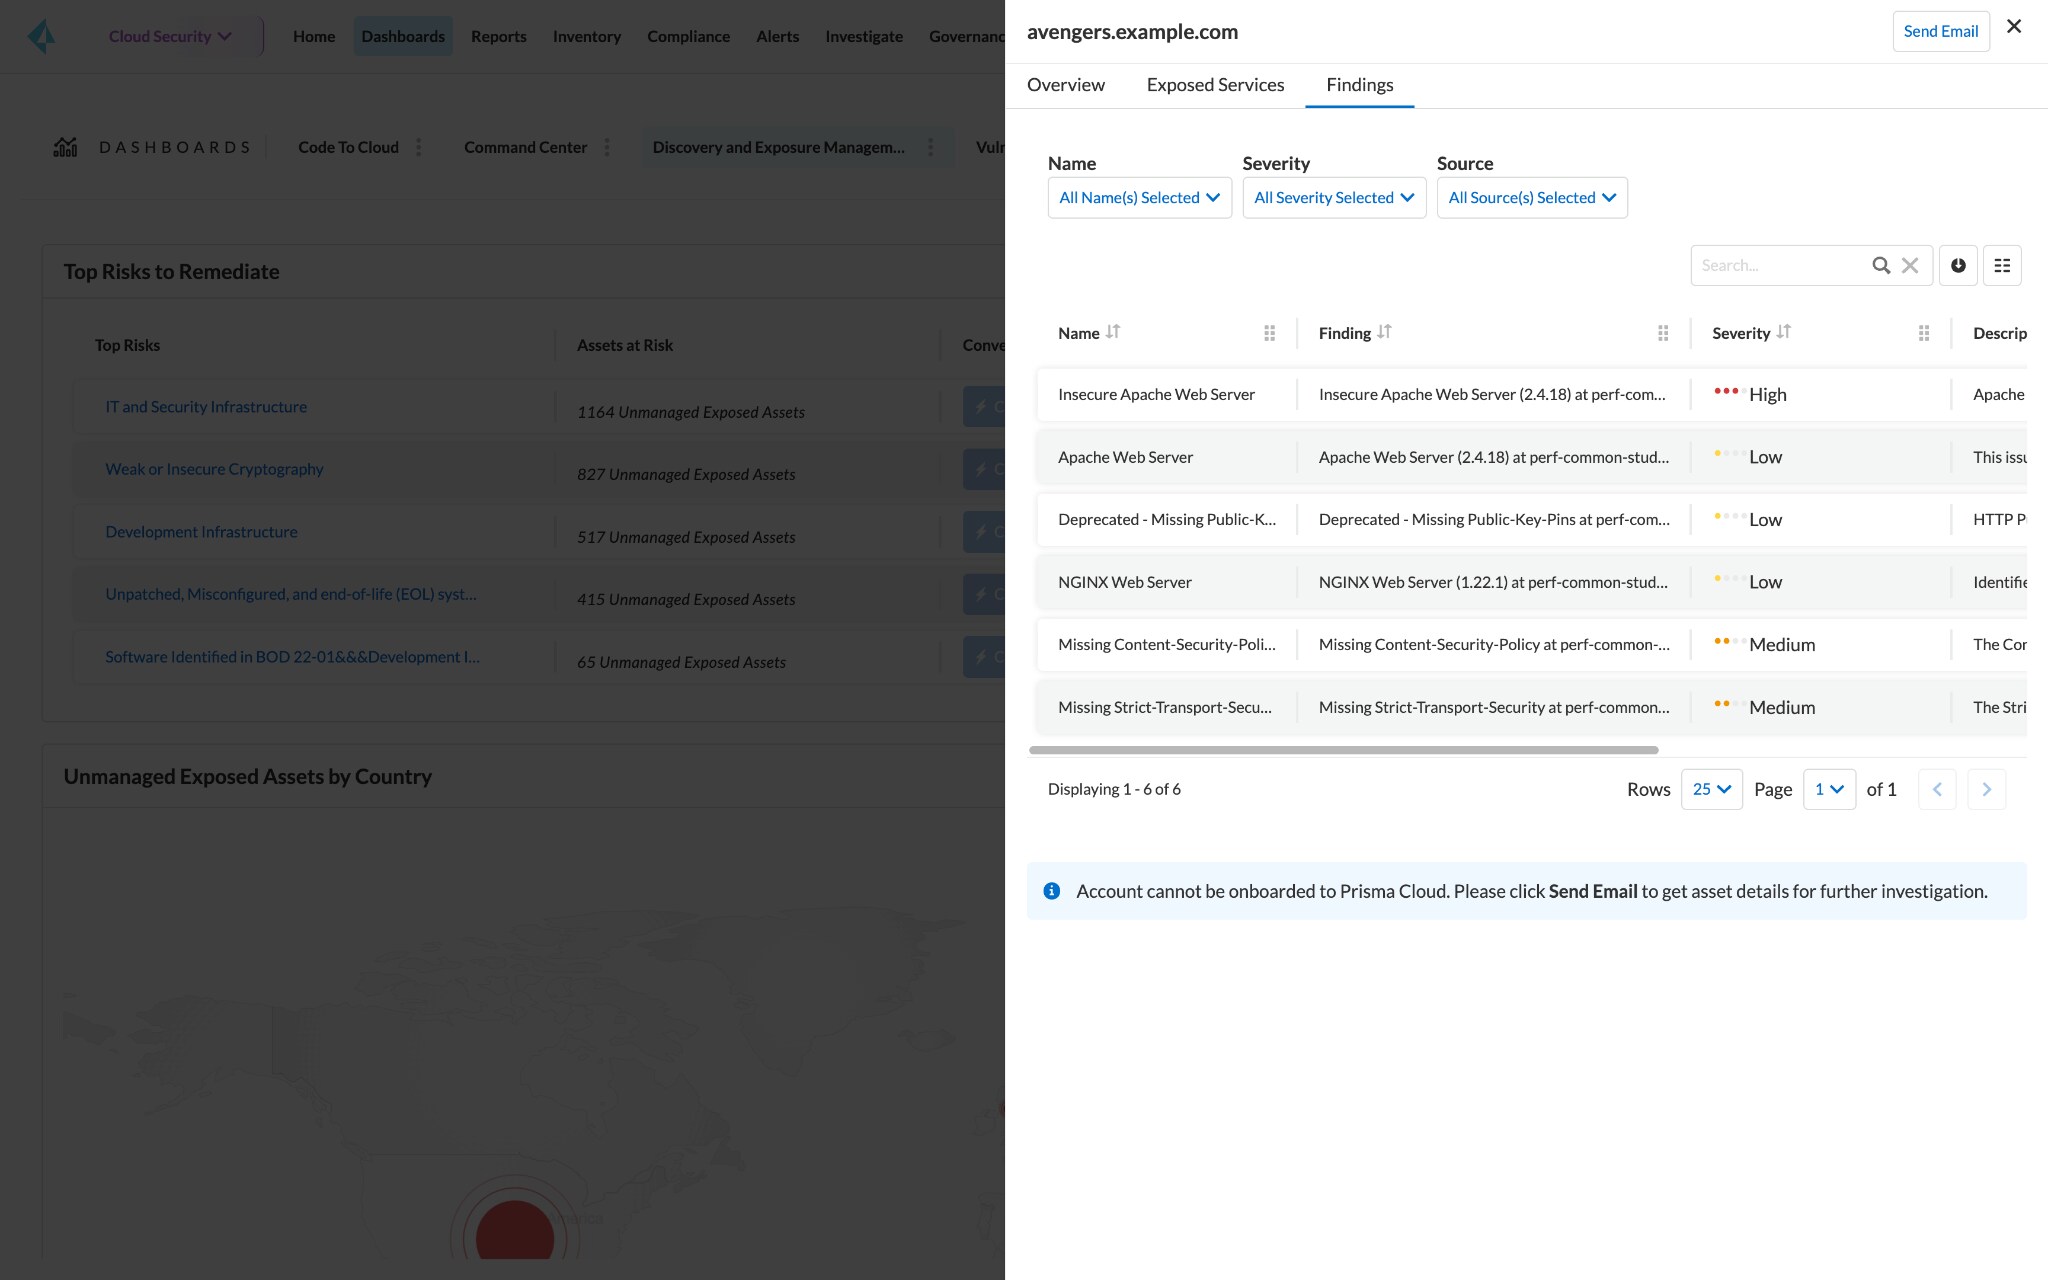Click the previous page navigation arrow

[1937, 789]
